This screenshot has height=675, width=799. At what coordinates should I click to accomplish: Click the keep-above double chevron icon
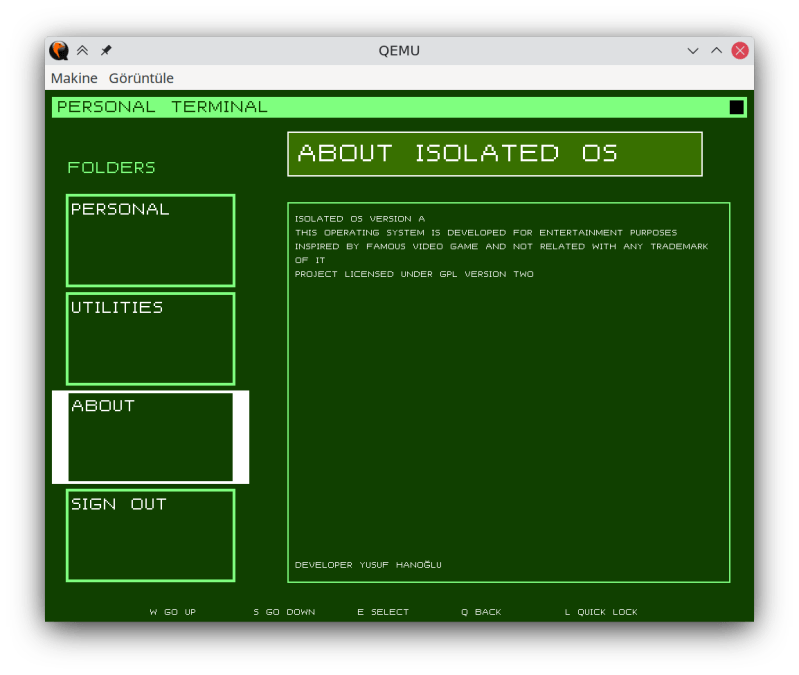[83, 50]
